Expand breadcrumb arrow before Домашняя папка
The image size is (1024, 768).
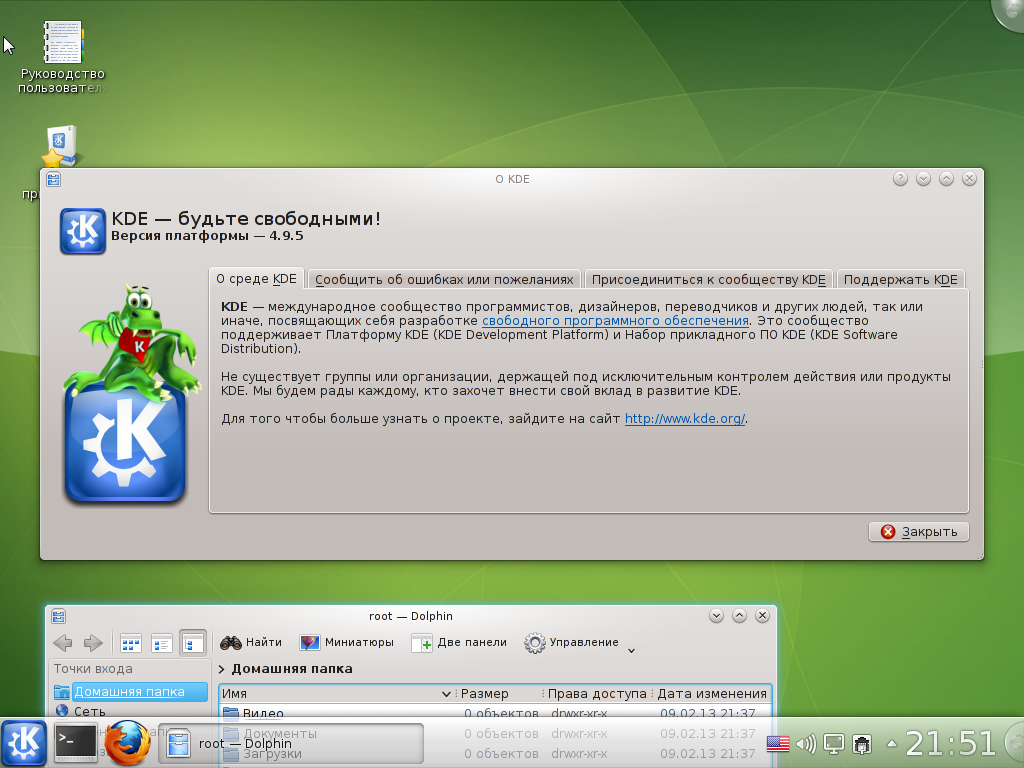(x=221, y=669)
